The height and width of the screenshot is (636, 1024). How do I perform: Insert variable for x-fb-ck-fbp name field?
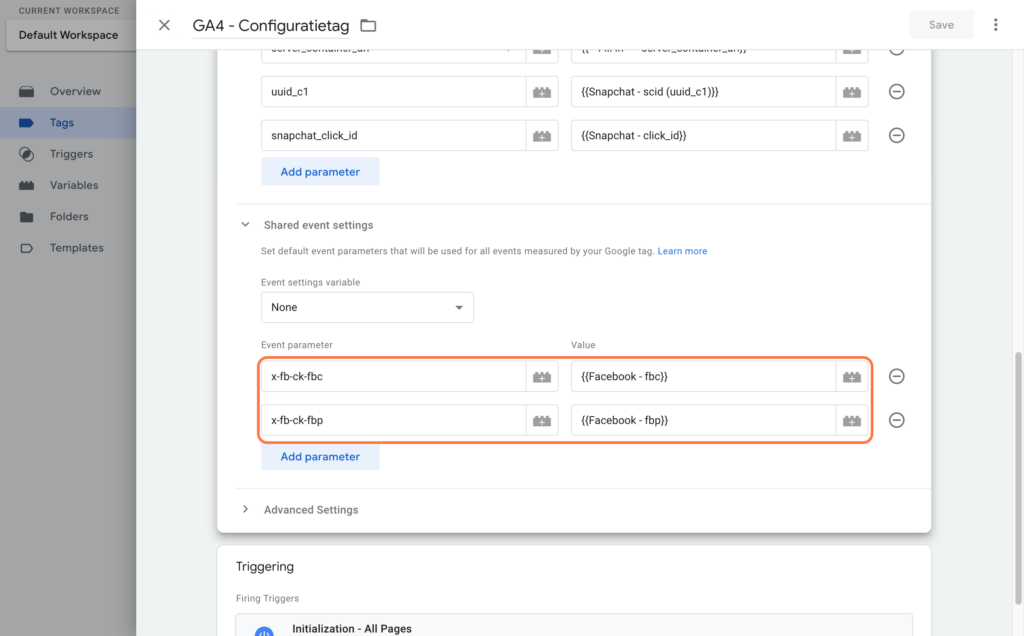coord(542,421)
